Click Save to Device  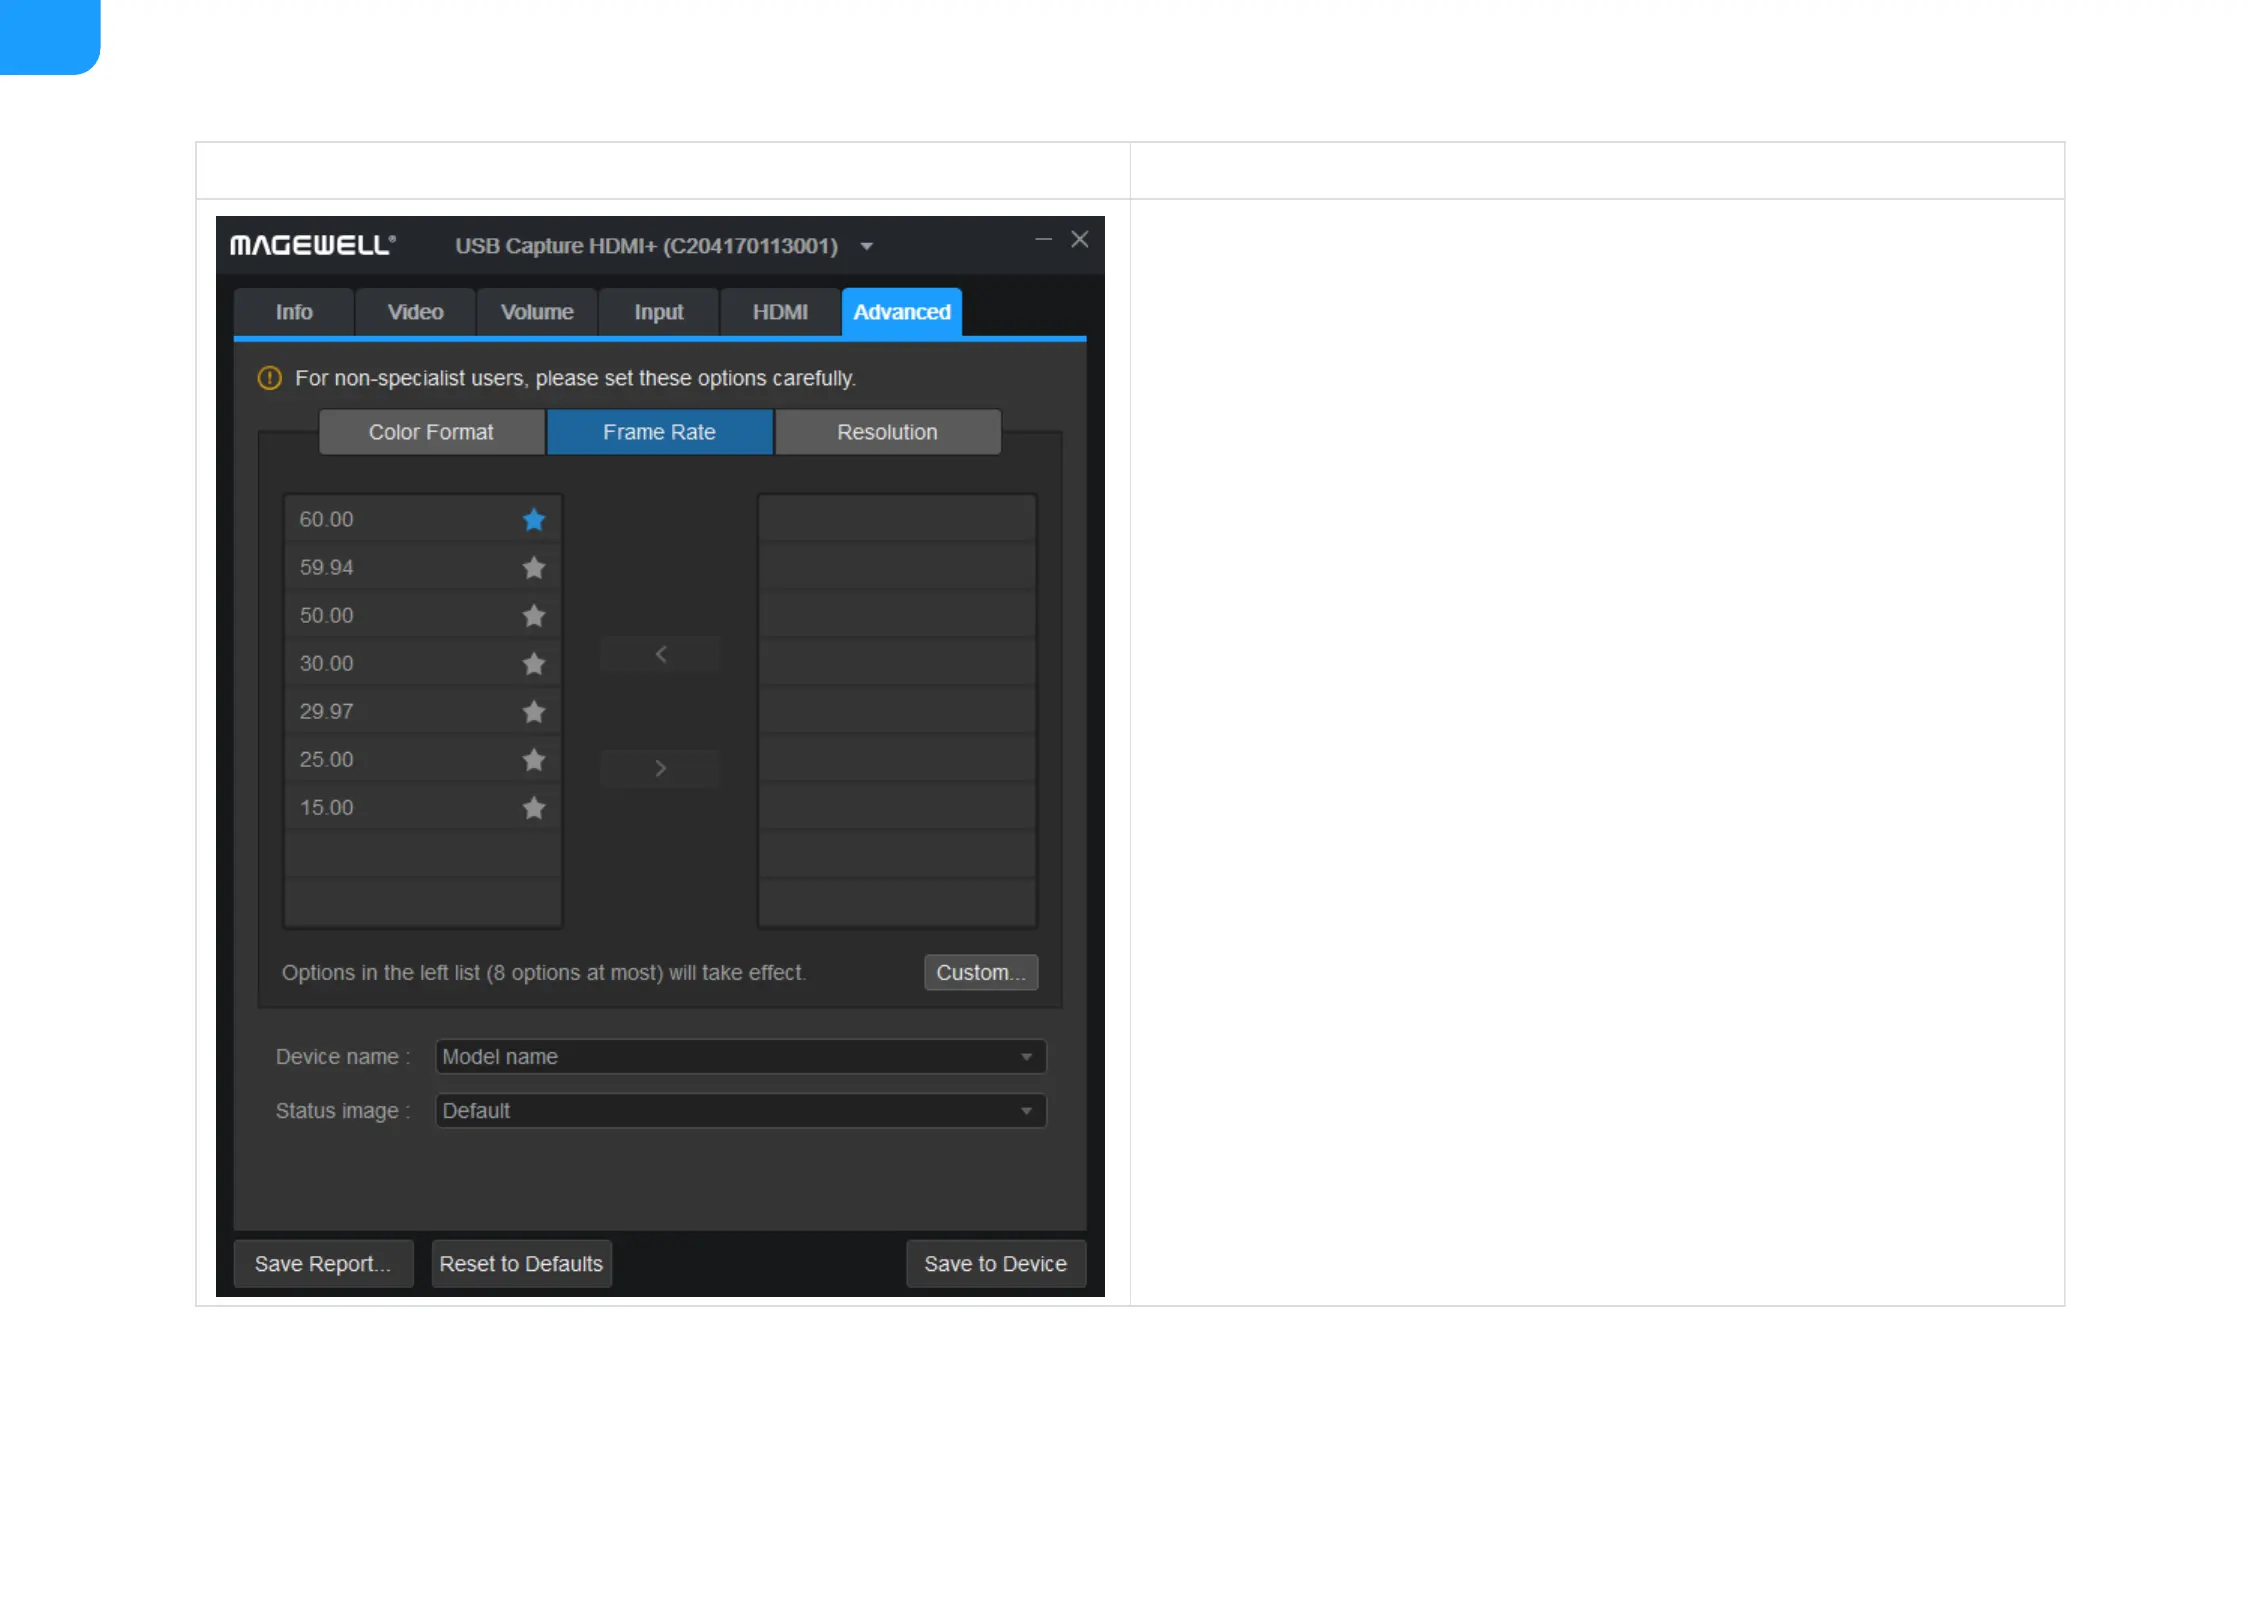(995, 1264)
